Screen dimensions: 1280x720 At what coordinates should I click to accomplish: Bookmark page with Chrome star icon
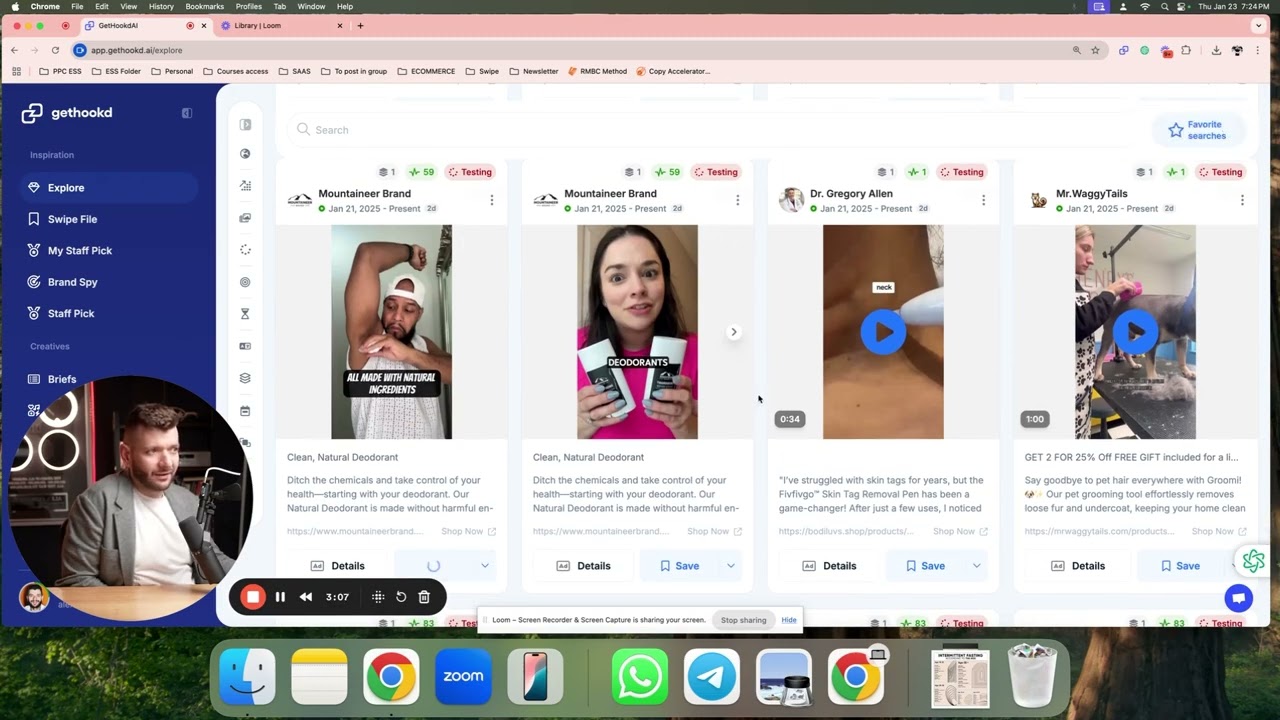1095,50
